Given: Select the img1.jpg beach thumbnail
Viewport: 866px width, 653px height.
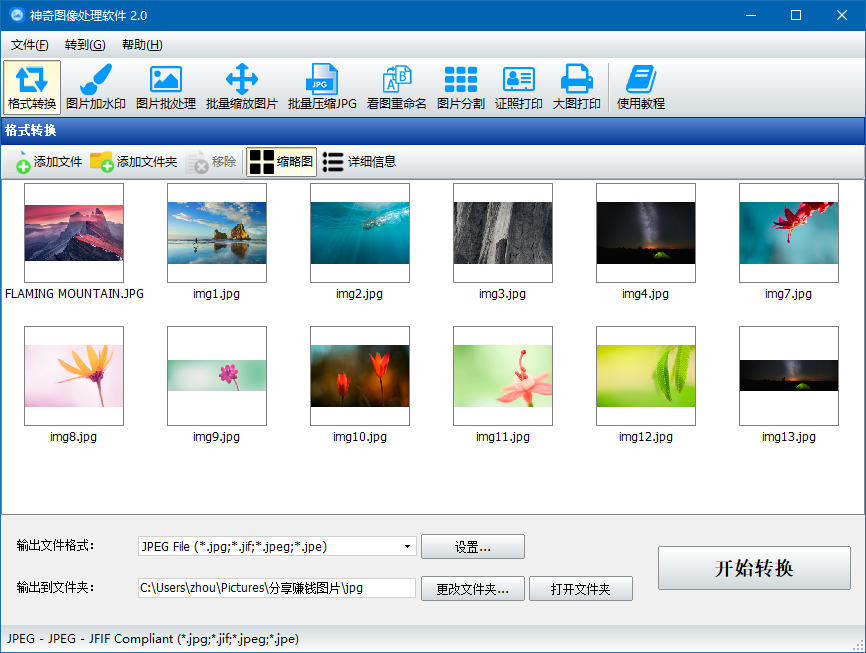Looking at the screenshot, I should coord(217,233).
